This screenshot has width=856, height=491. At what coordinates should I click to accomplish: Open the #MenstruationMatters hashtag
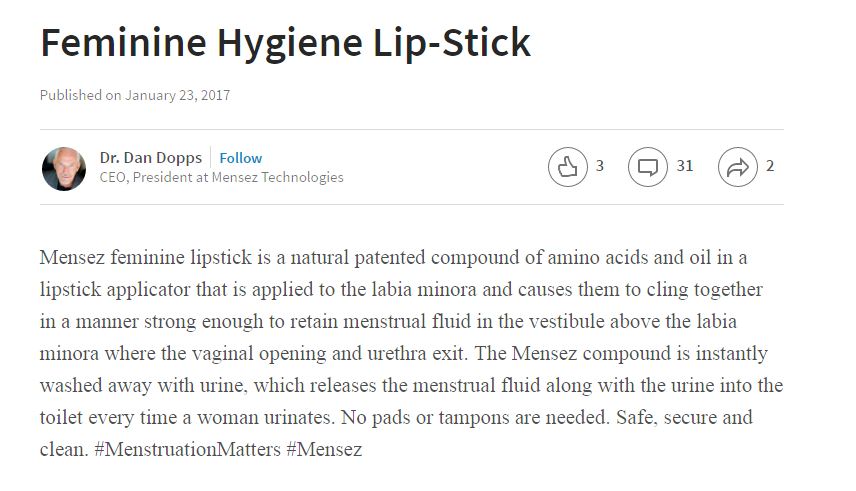(186, 449)
